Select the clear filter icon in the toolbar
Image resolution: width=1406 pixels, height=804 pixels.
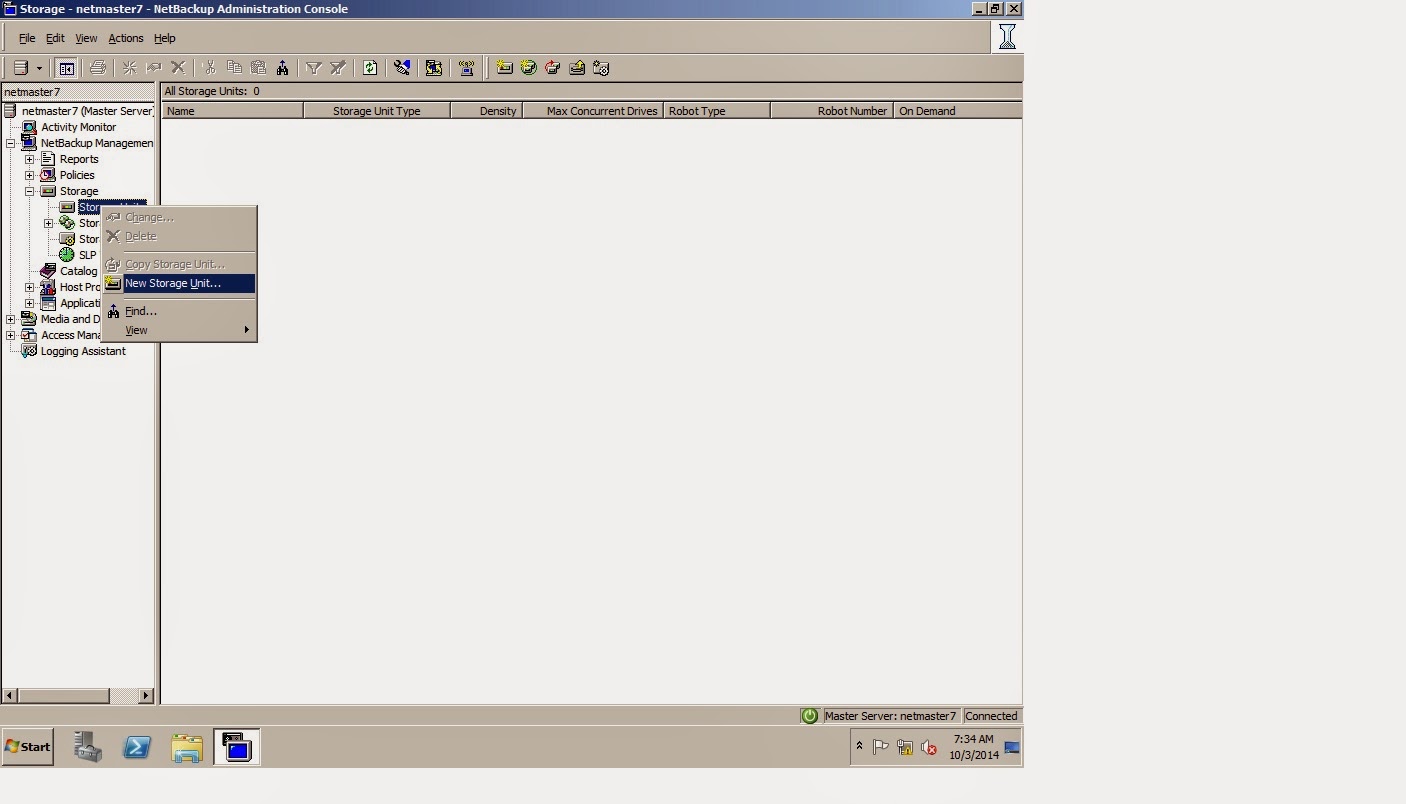pyautogui.click(x=337, y=67)
